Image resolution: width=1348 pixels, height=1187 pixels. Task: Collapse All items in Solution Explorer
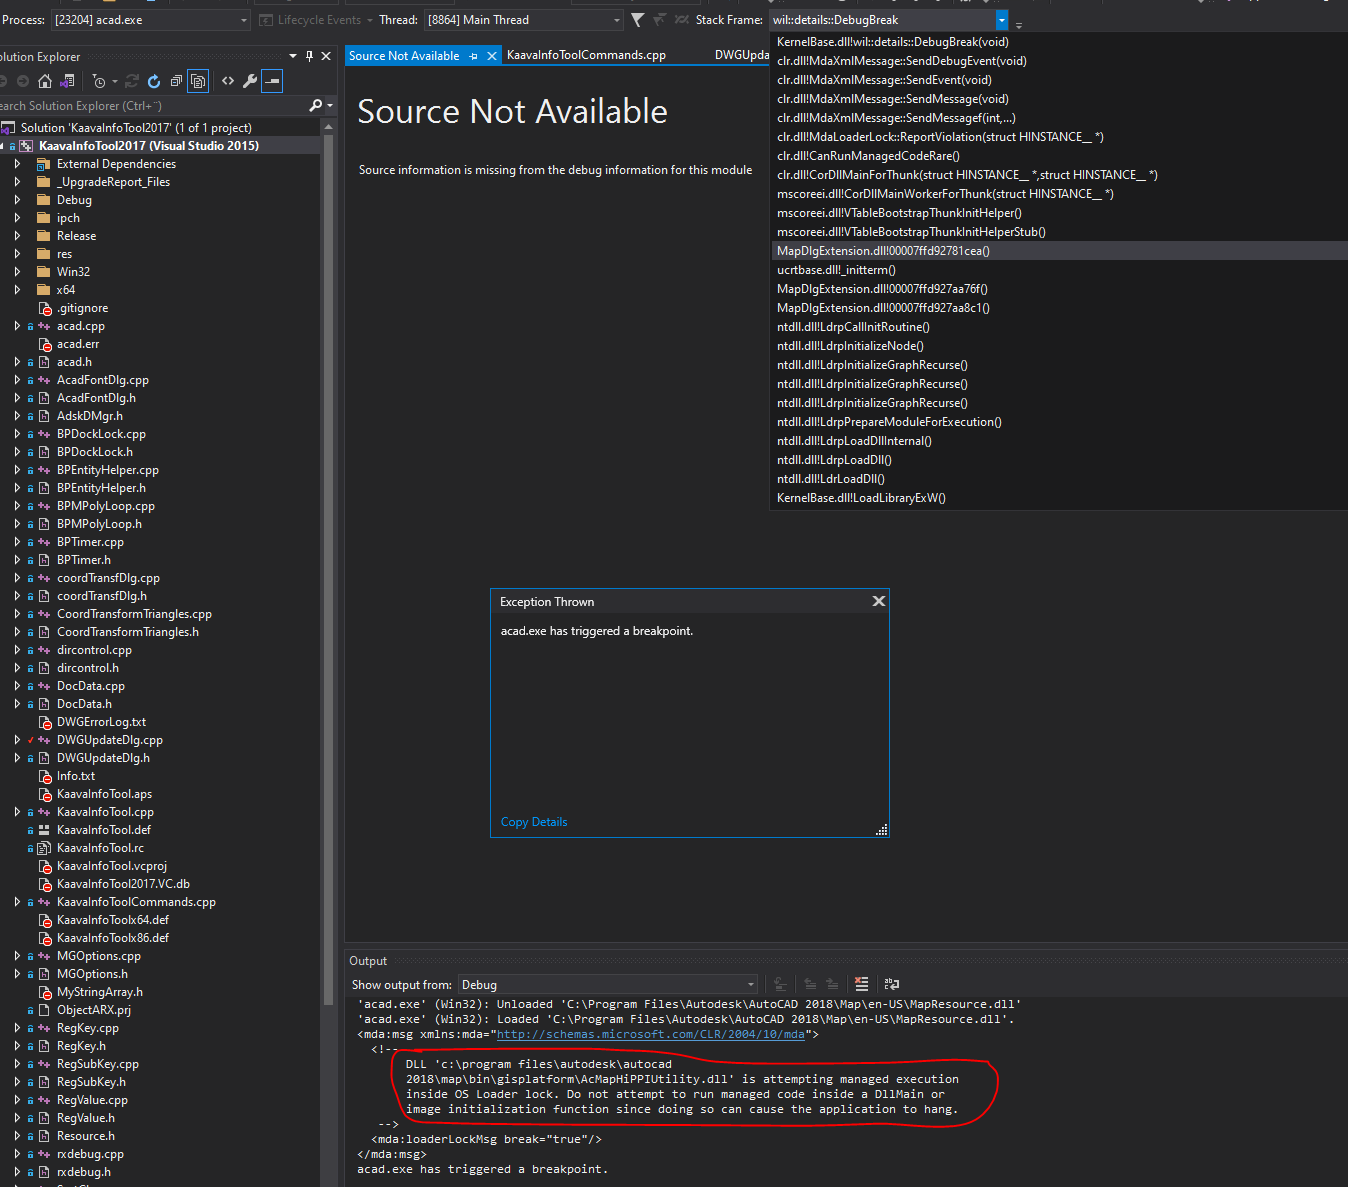175,81
